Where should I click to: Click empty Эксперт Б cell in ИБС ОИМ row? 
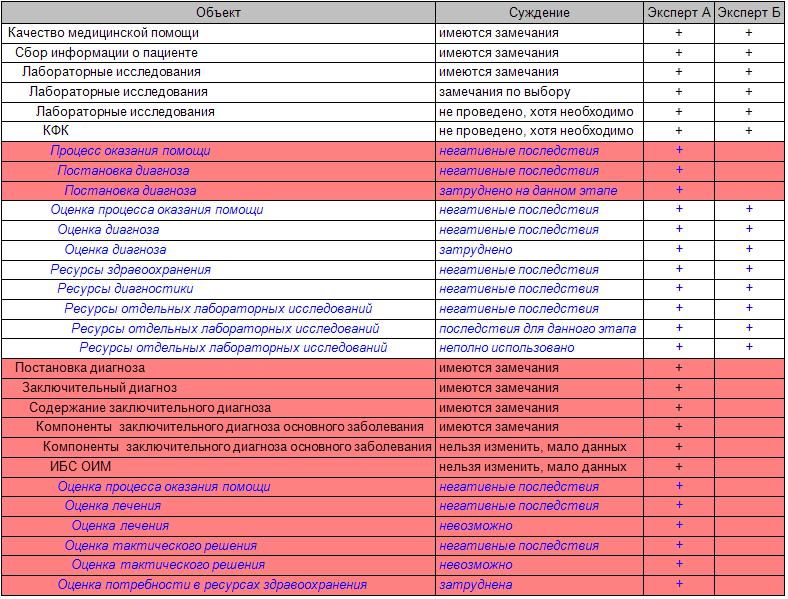[749, 466]
